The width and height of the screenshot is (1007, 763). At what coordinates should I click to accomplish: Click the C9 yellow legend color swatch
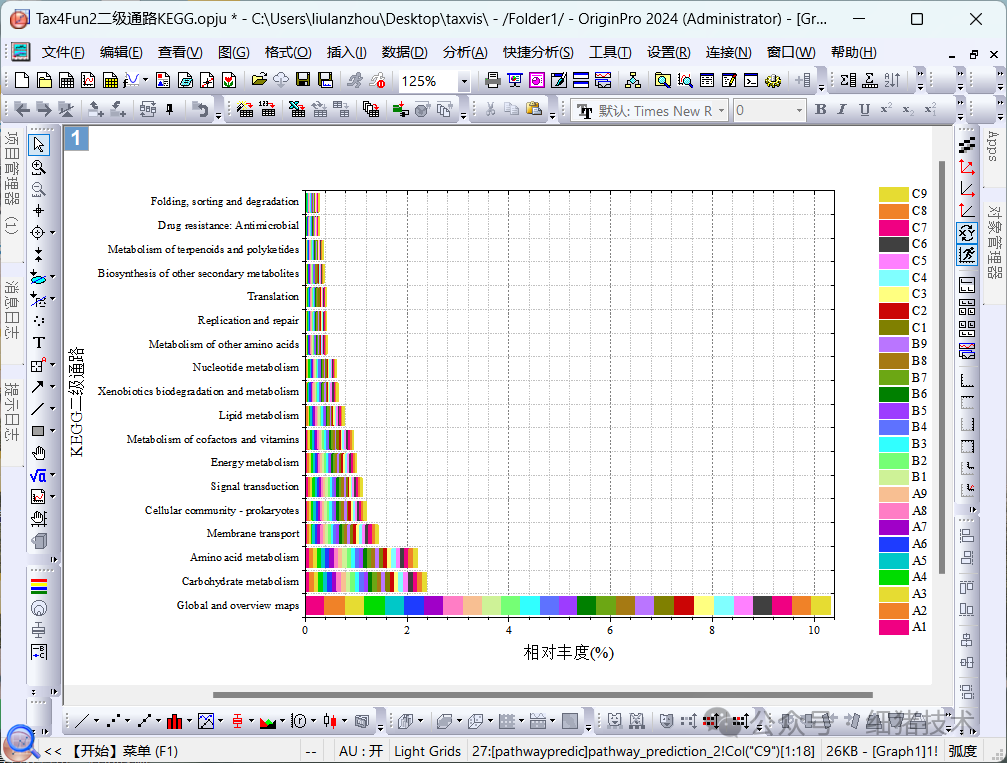(893, 194)
